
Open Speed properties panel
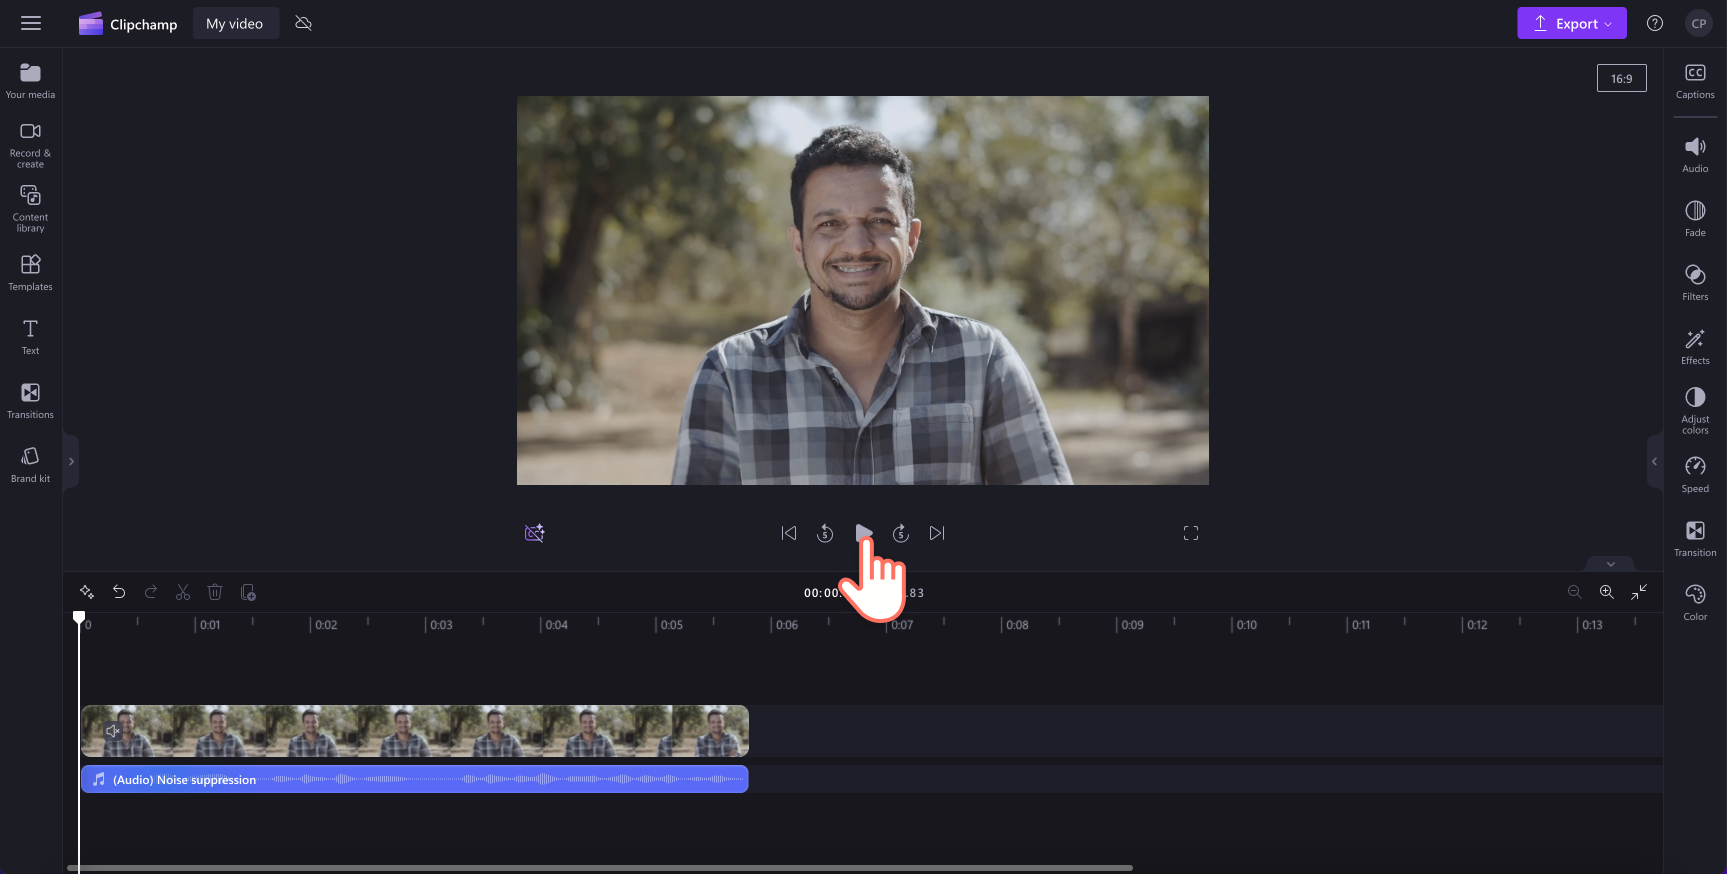[x=1695, y=475]
